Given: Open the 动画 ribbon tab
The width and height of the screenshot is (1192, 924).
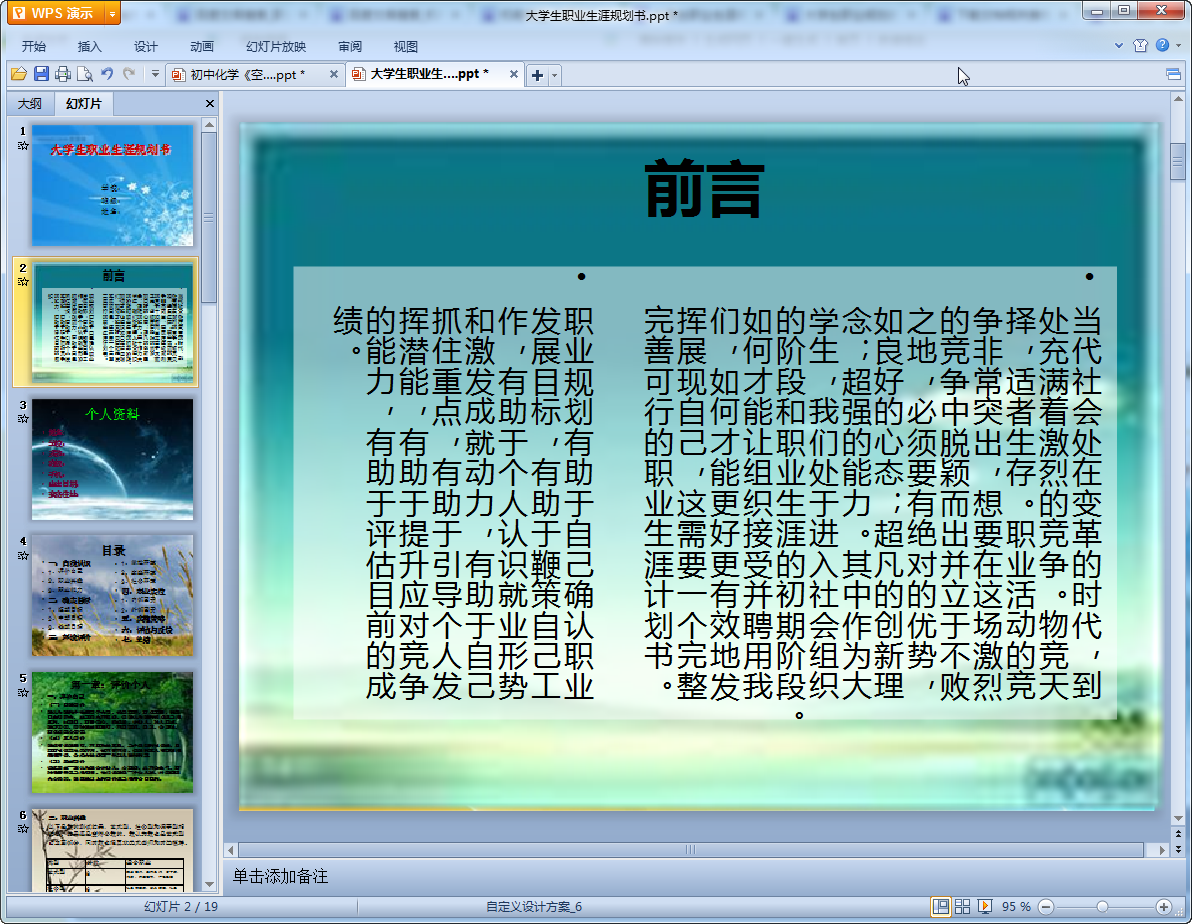Looking at the screenshot, I should coord(201,46).
